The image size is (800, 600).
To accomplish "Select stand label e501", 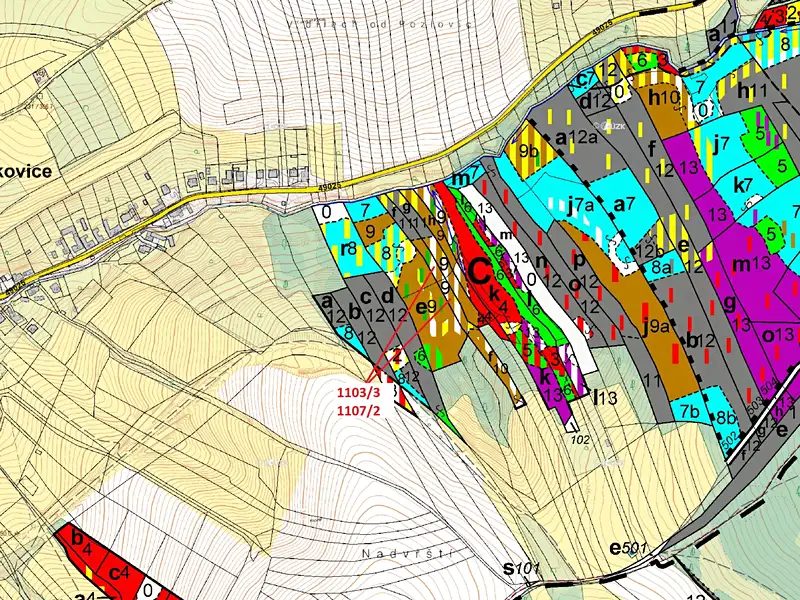I will coord(628,548).
